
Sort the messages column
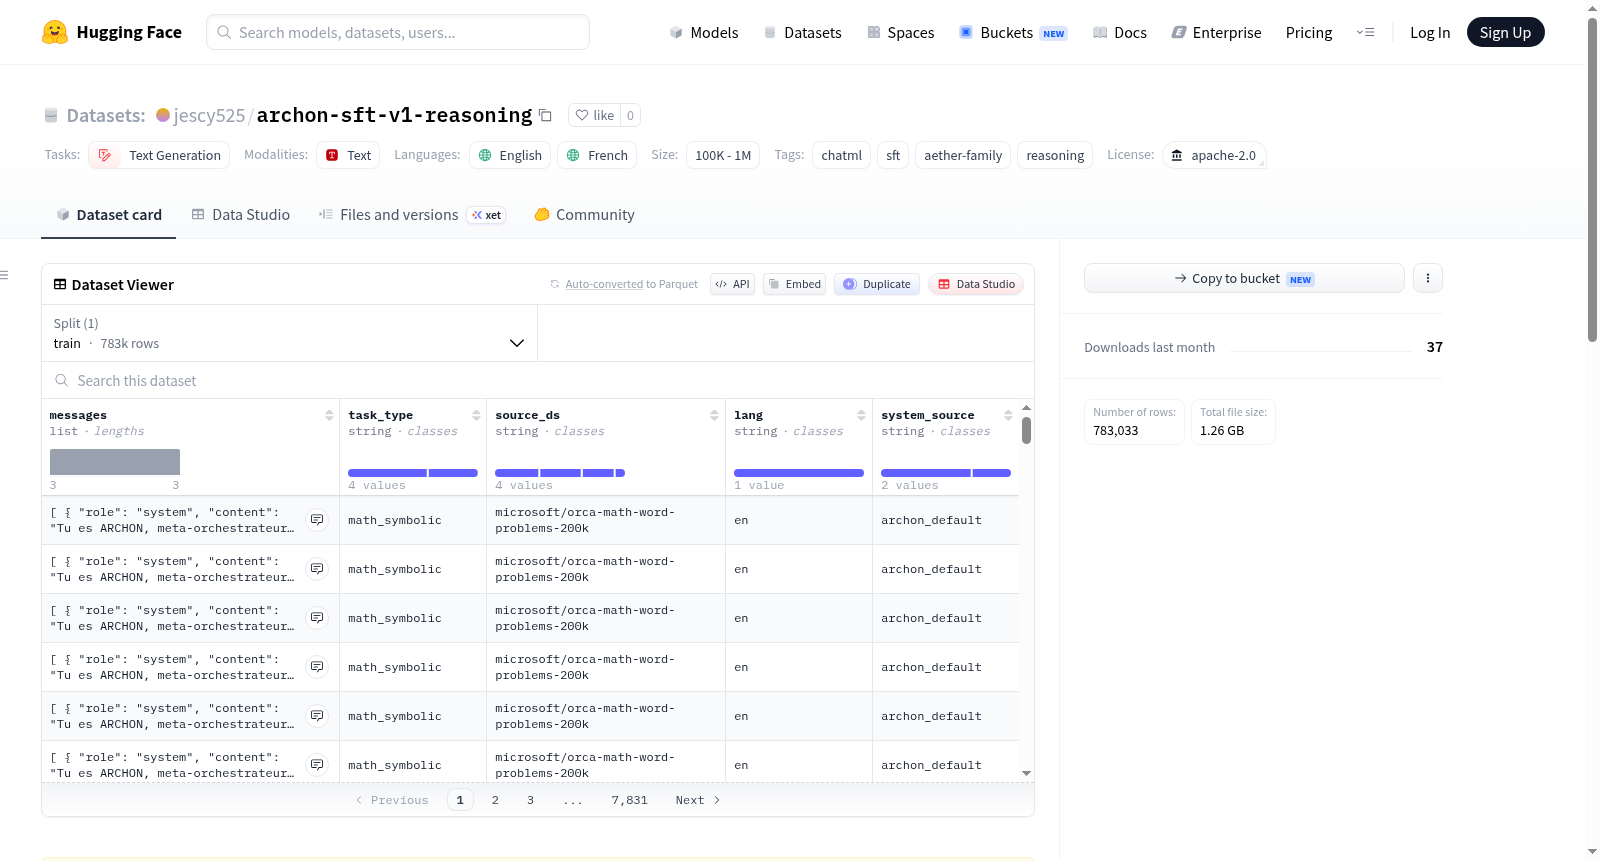pyautogui.click(x=329, y=415)
